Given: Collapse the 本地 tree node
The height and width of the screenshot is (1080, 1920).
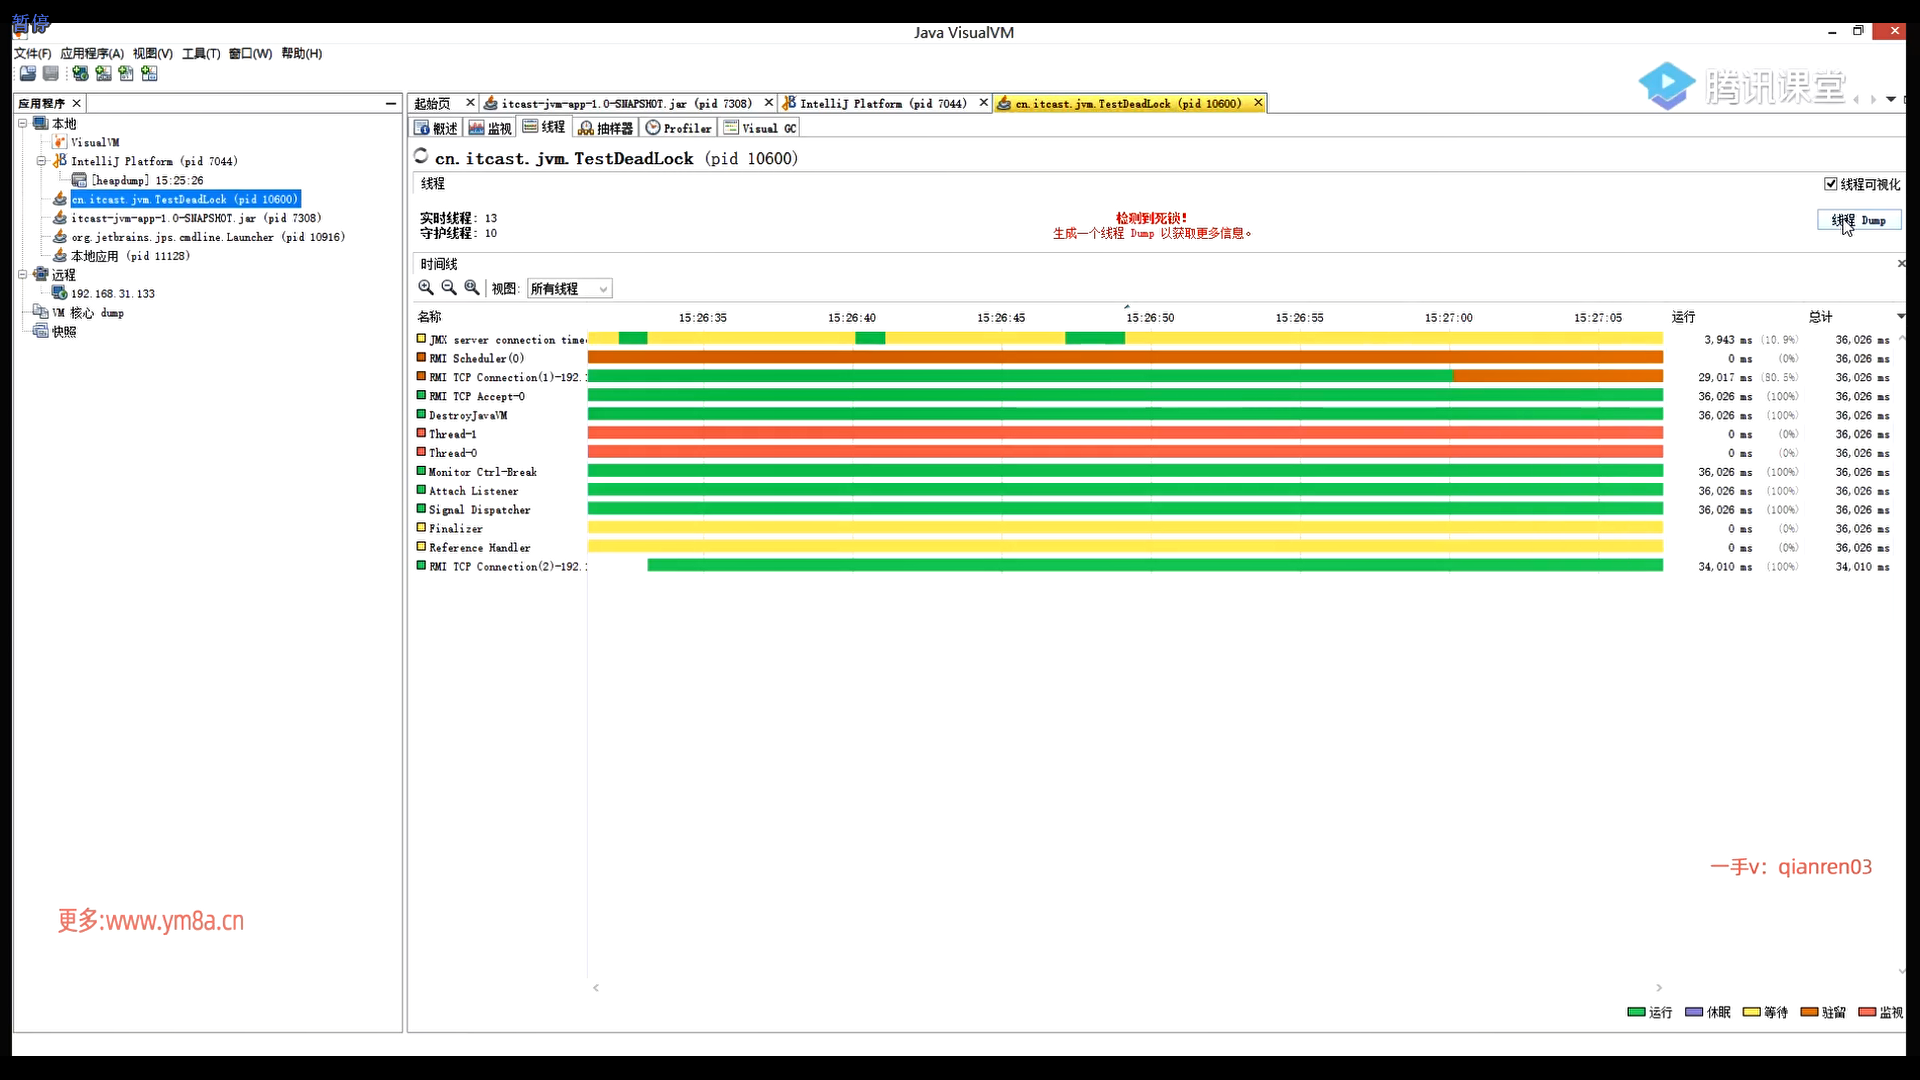Looking at the screenshot, I should [x=22, y=123].
